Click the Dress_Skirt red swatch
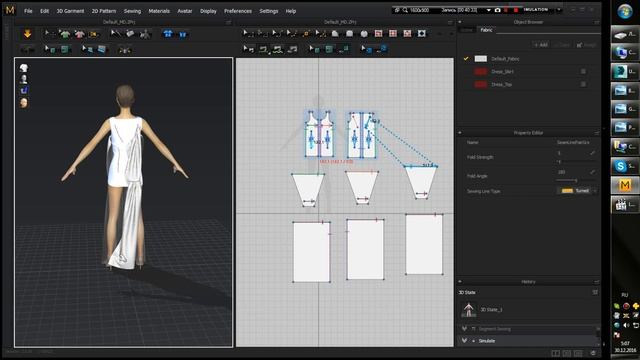Image resolution: width=640 pixels, height=360 pixels. point(480,71)
